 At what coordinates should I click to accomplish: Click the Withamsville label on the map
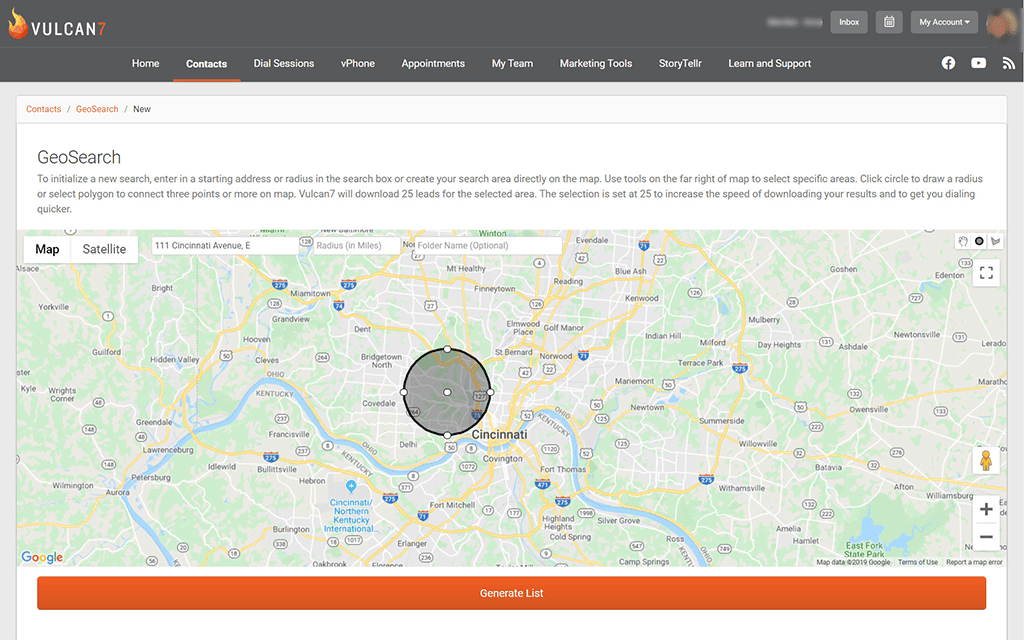click(x=742, y=488)
